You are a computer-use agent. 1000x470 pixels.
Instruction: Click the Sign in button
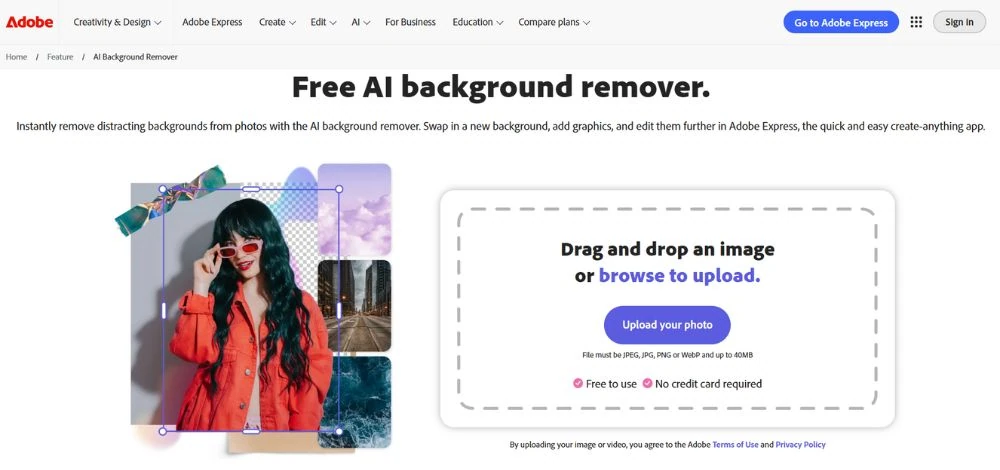click(x=959, y=22)
